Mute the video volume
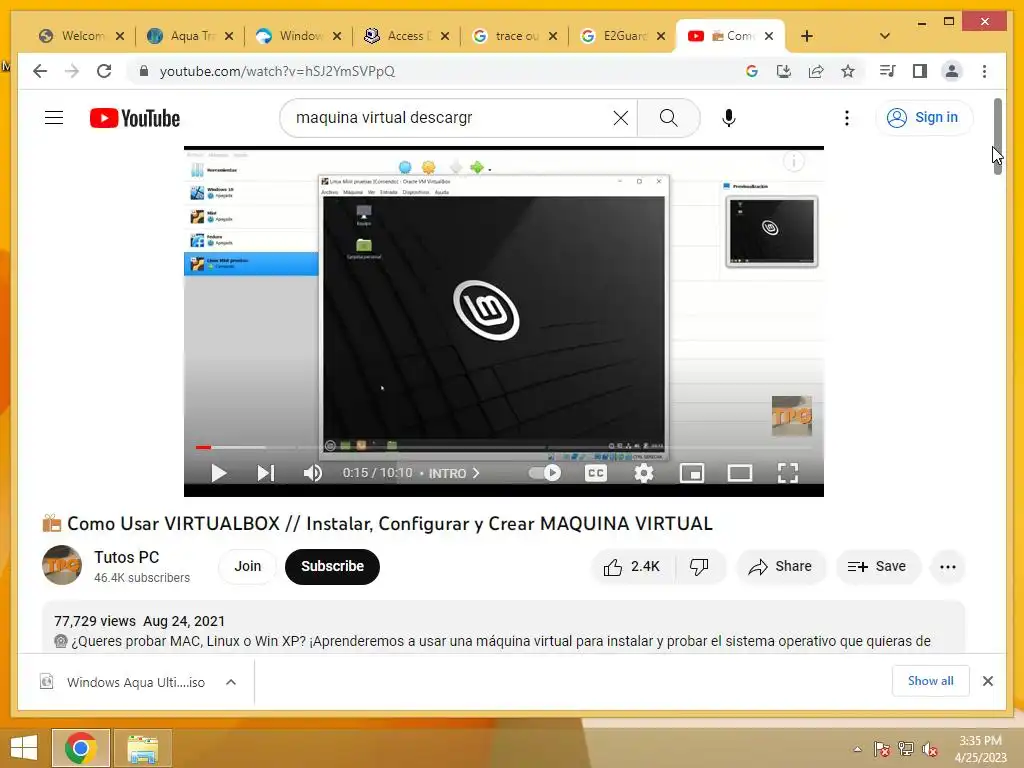Viewport: 1024px width, 768px height. click(313, 473)
